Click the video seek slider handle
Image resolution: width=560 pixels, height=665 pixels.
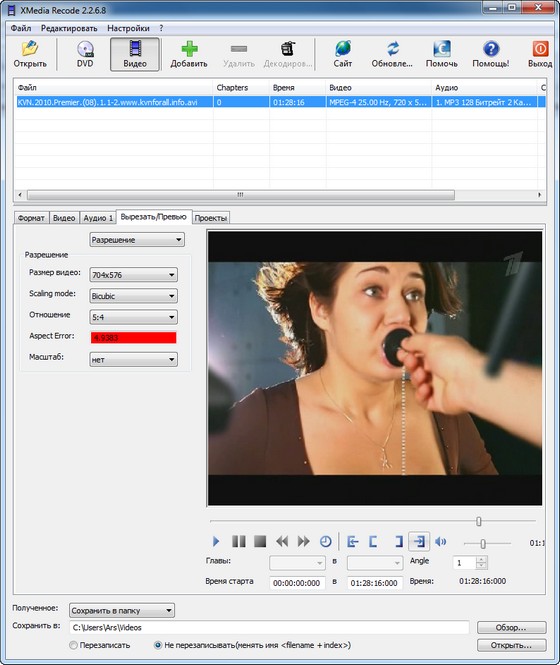(x=479, y=521)
